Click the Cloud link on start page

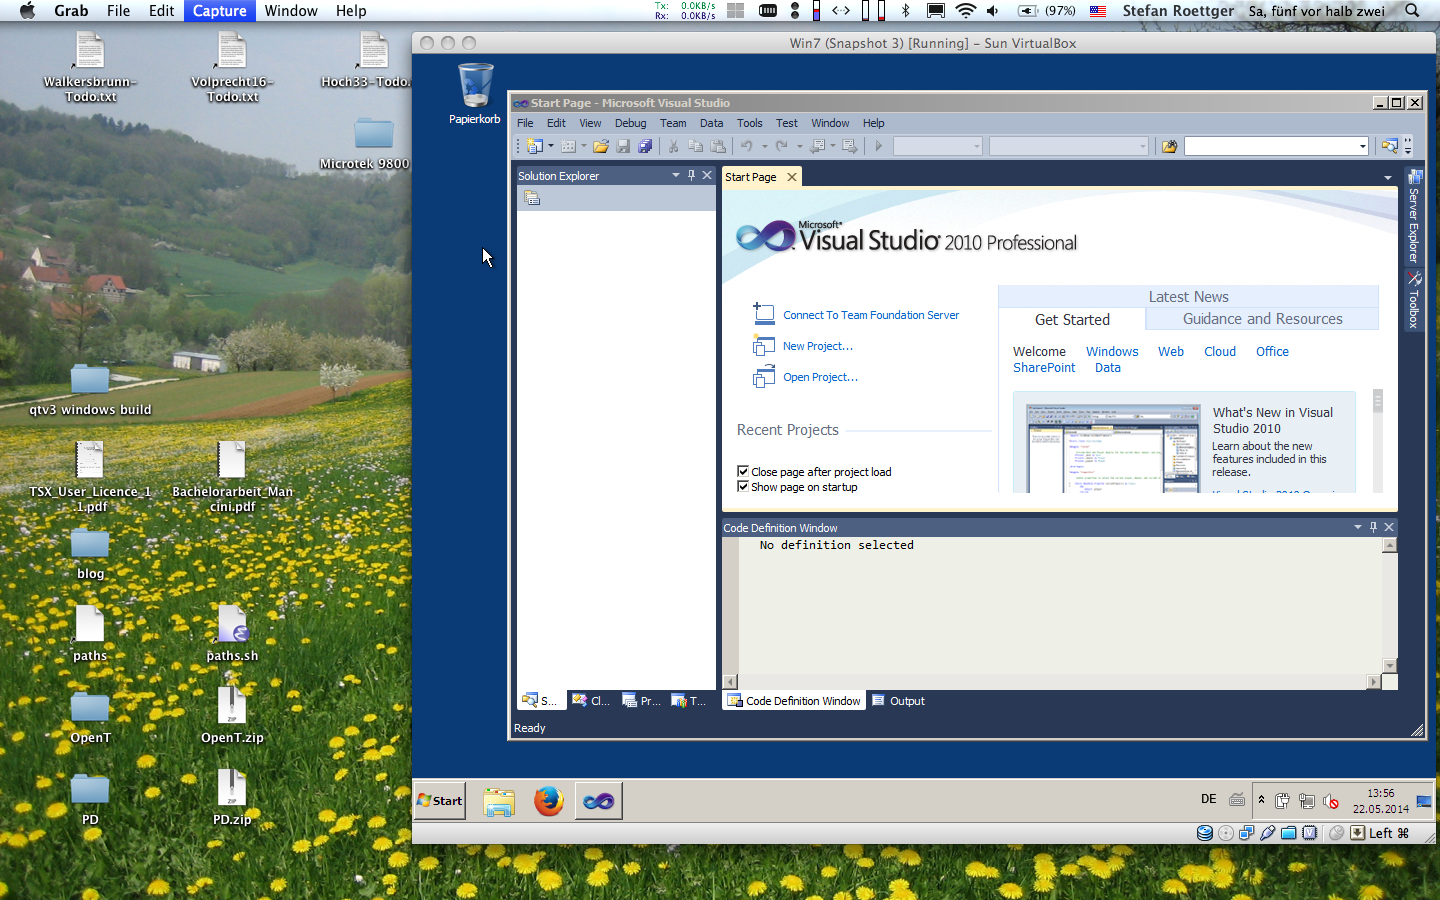click(1220, 352)
